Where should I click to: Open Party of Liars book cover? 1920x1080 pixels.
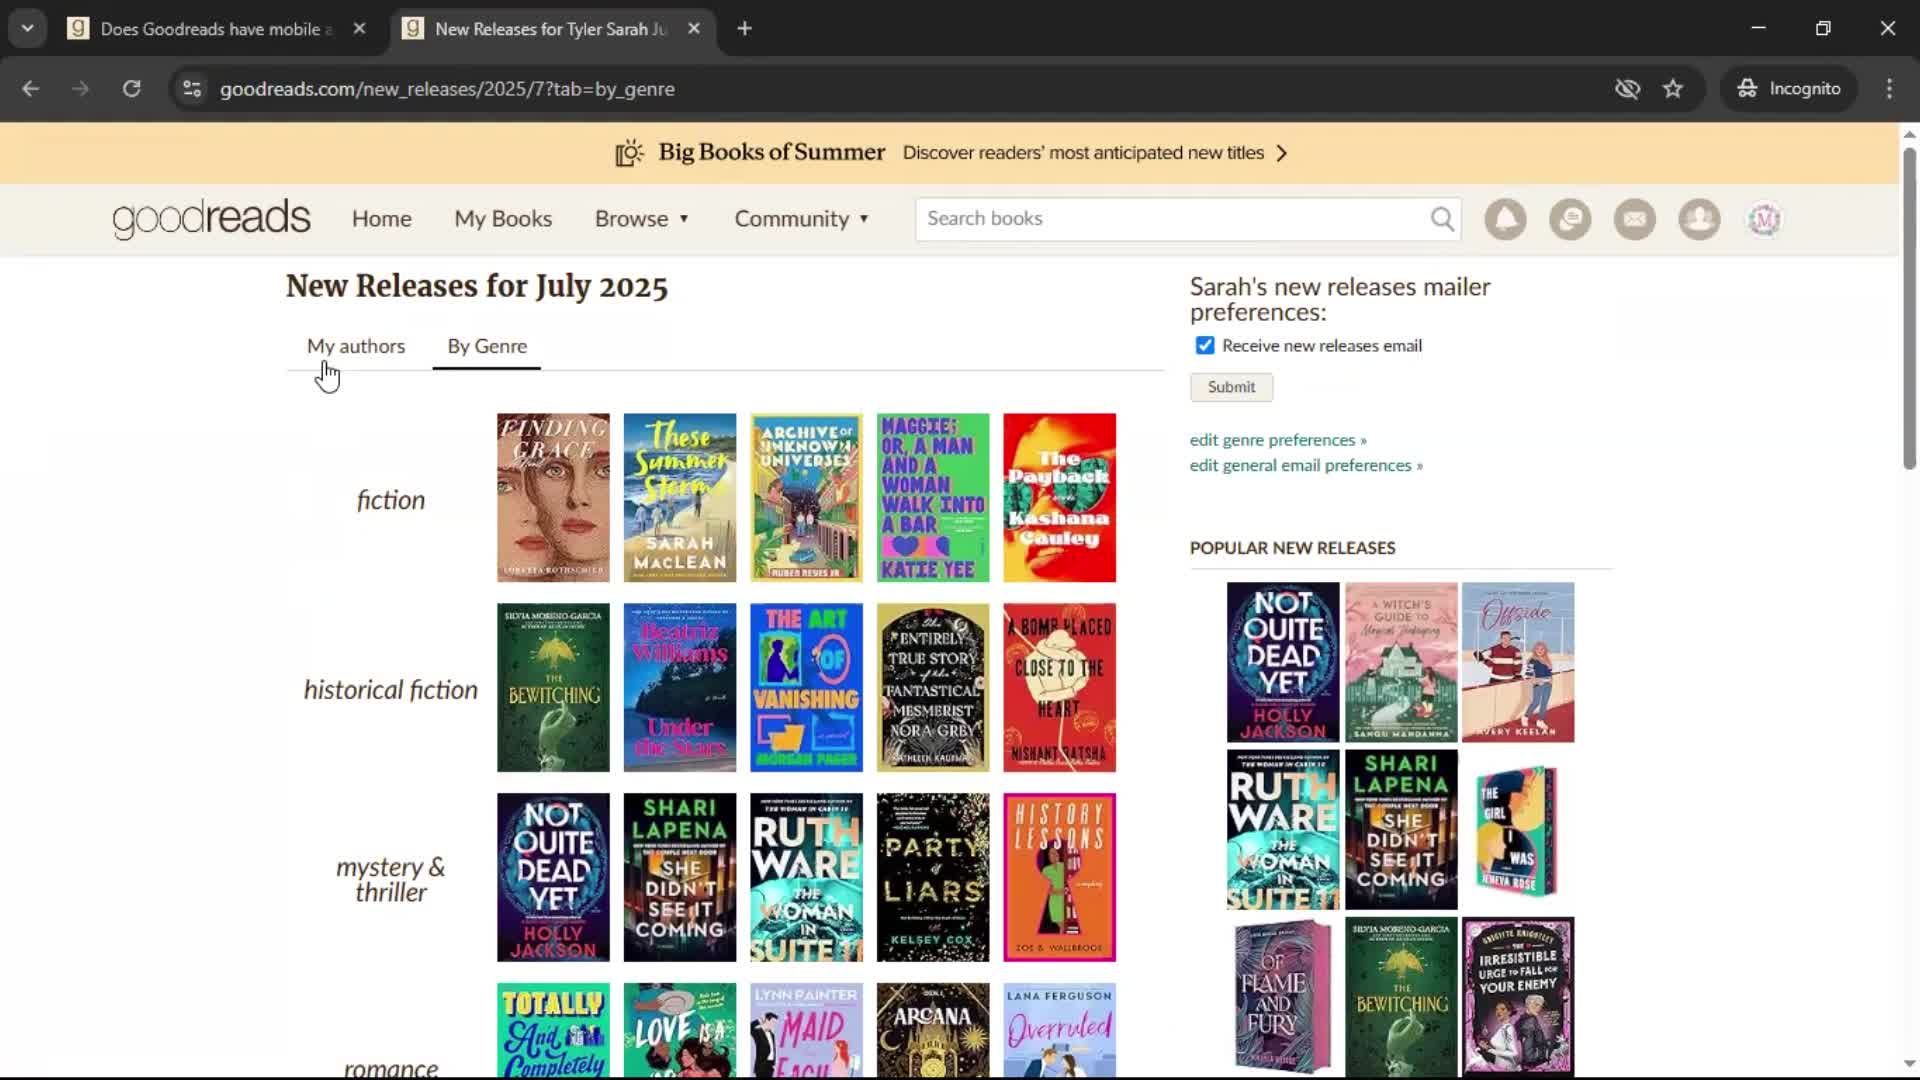(x=933, y=878)
